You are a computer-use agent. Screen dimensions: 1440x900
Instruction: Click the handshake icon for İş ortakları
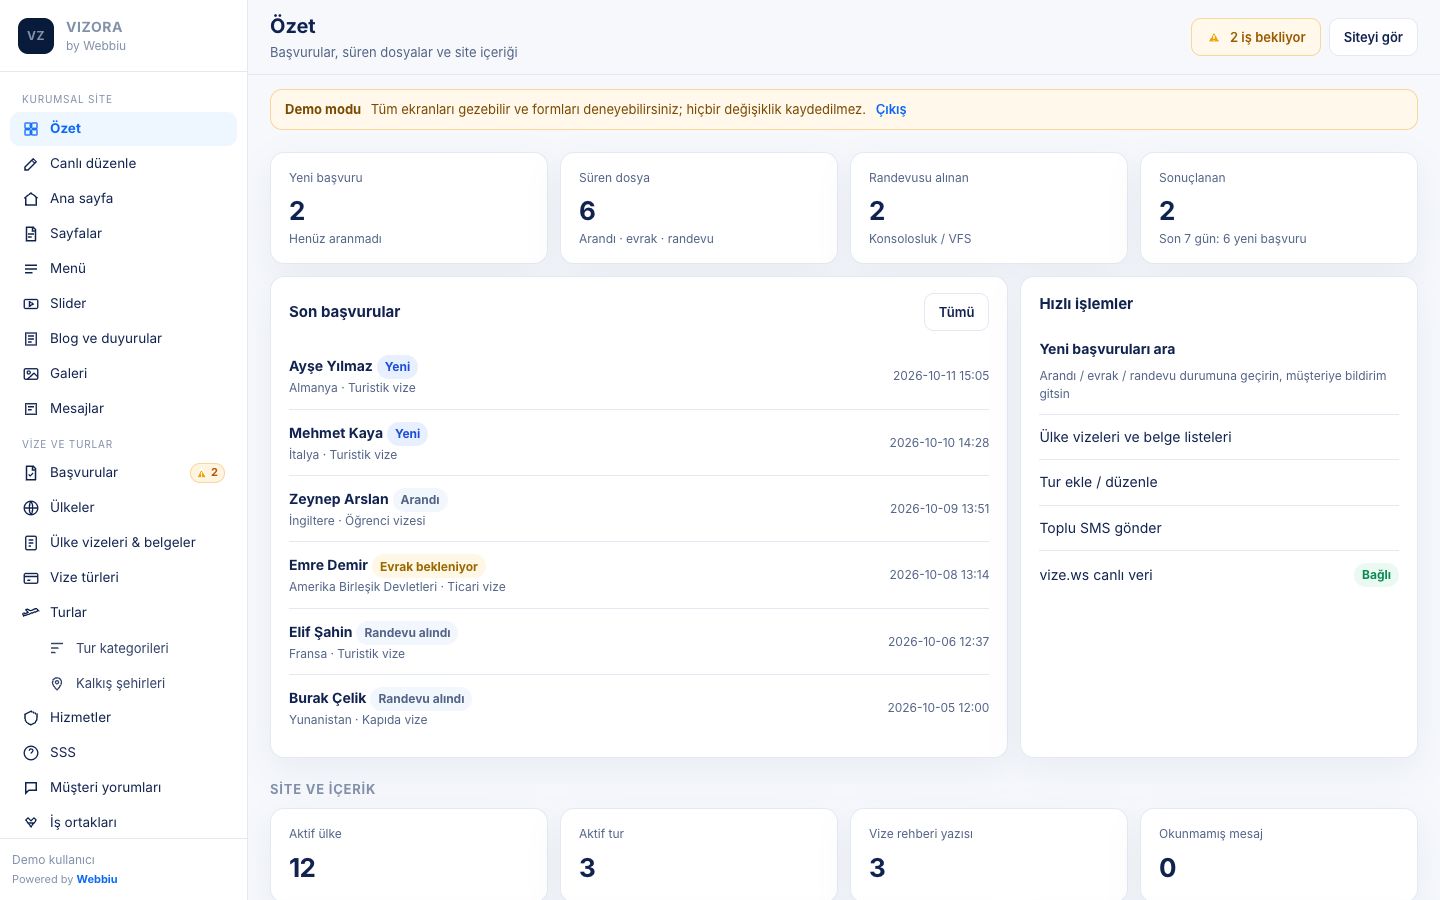click(x=31, y=823)
